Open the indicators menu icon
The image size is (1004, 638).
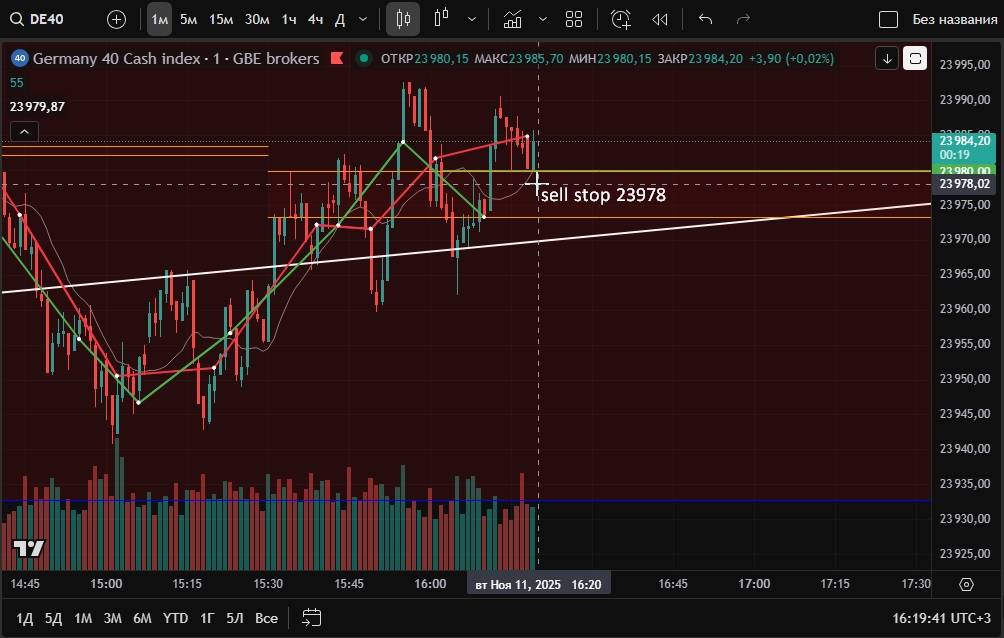click(512, 19)
